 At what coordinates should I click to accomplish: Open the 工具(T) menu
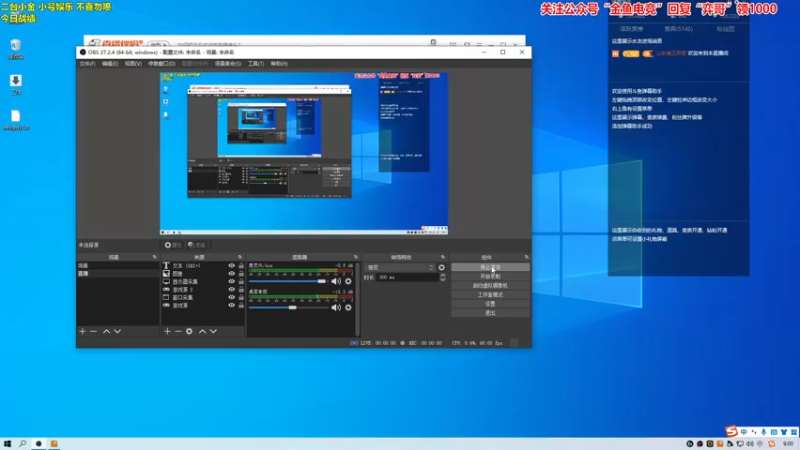tap(256, 64)
